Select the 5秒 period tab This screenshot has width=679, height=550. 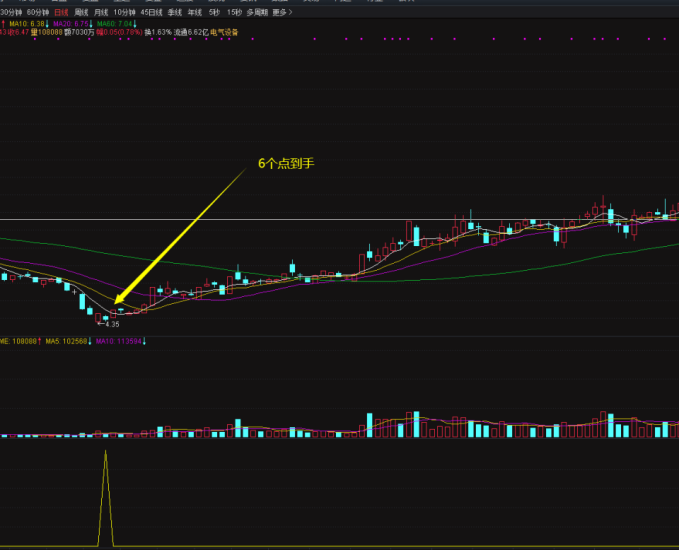point(213,12)
